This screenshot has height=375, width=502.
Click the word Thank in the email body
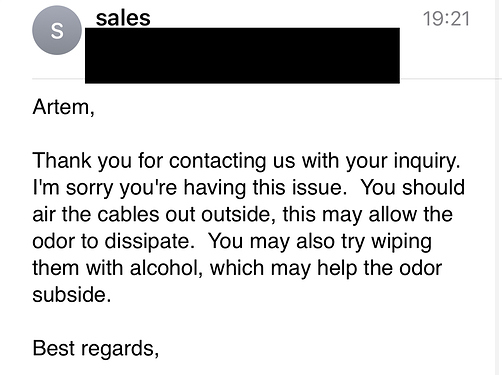tap(62, 161)
